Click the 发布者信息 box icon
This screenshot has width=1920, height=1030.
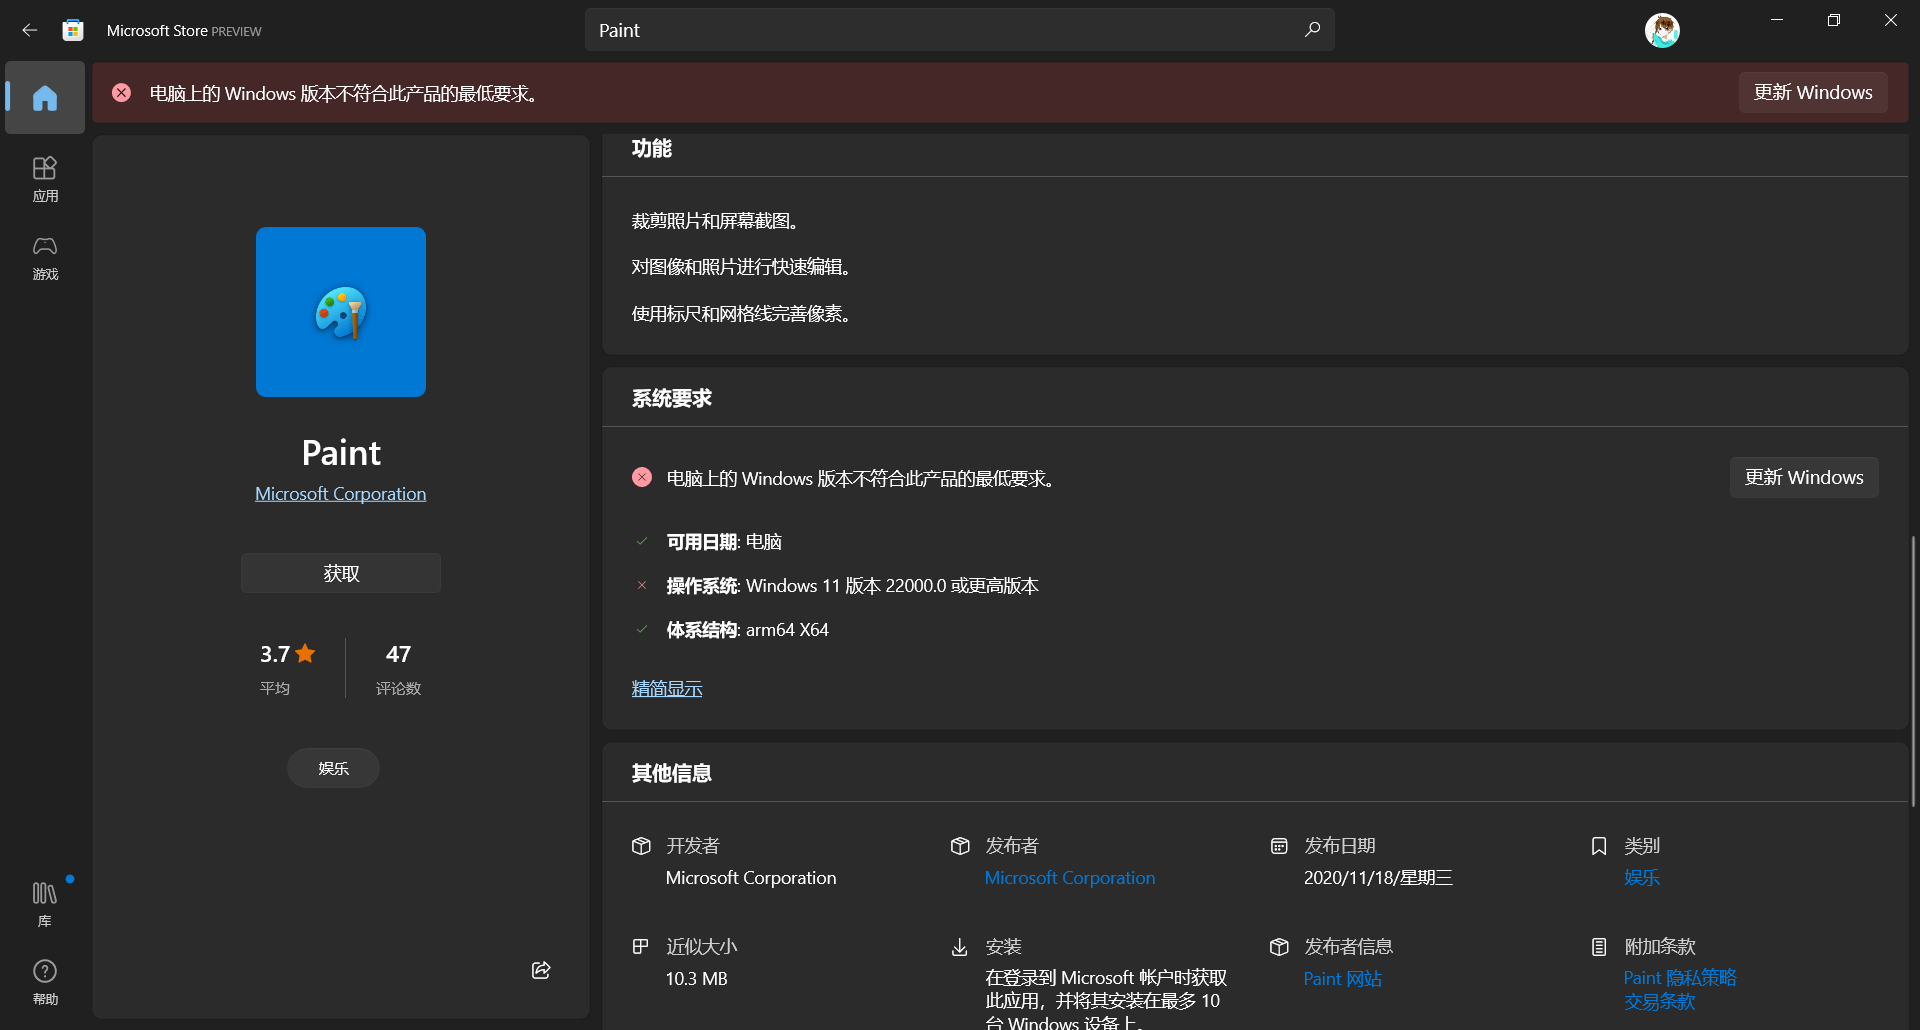coord(1279,947)
